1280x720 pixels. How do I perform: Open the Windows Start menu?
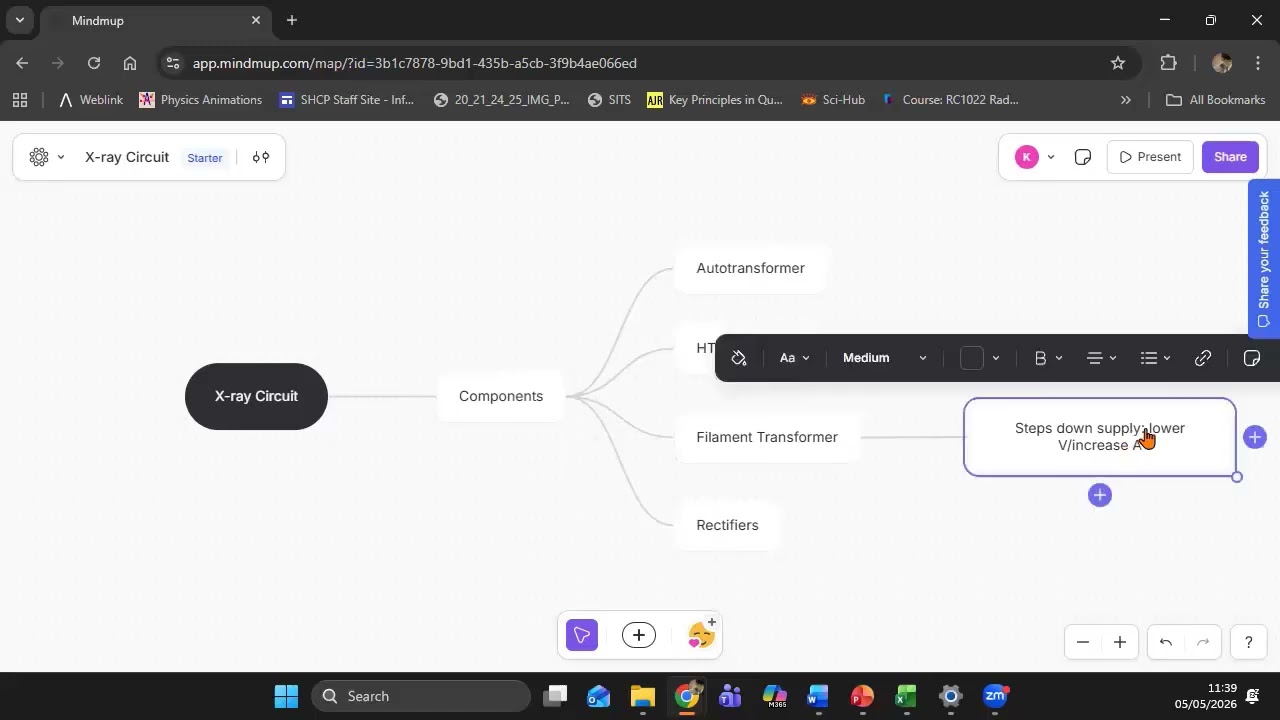click(286, 696)
